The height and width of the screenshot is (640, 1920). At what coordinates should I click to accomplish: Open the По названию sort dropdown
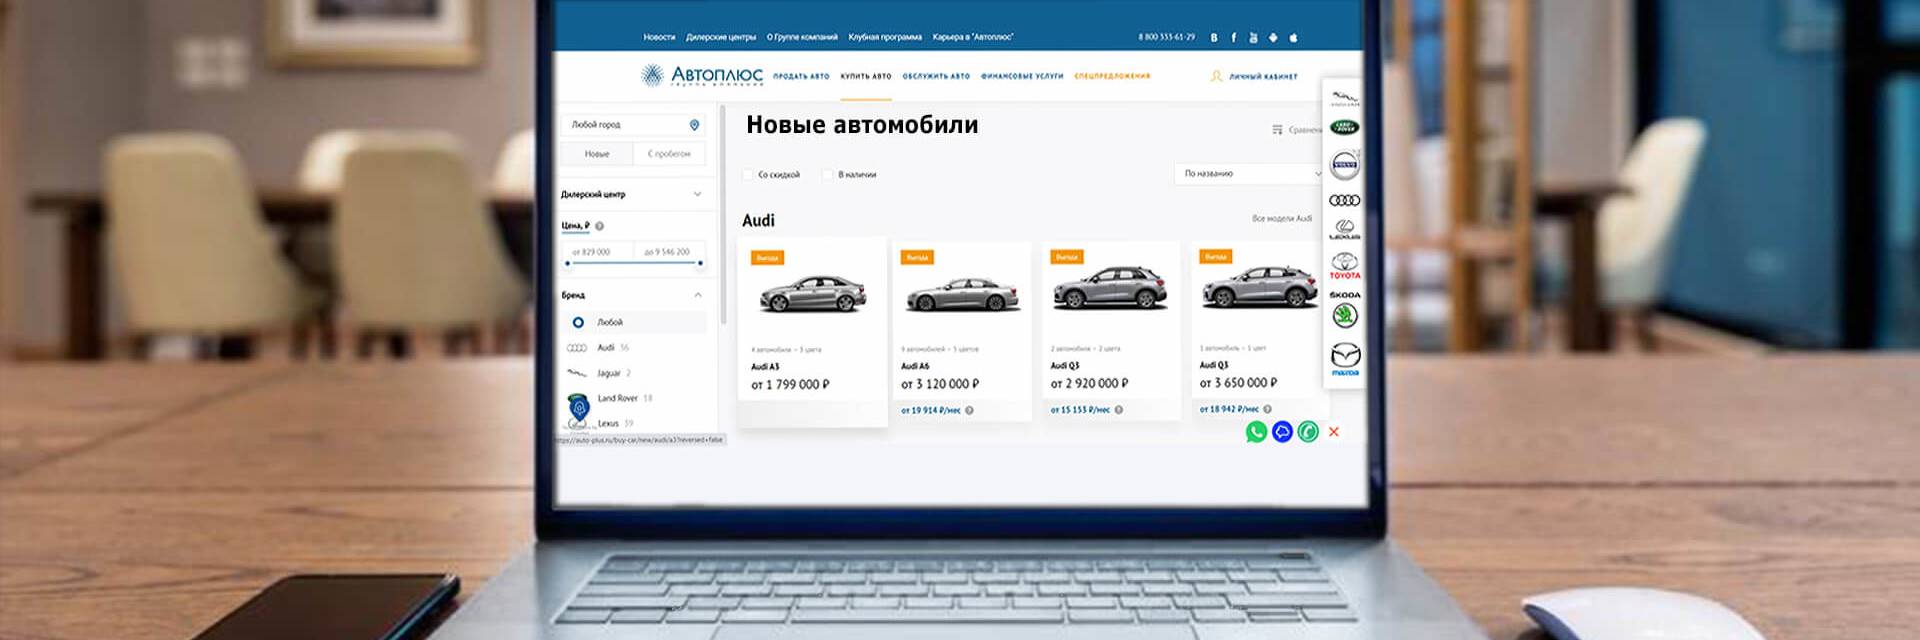(1249, 174)
